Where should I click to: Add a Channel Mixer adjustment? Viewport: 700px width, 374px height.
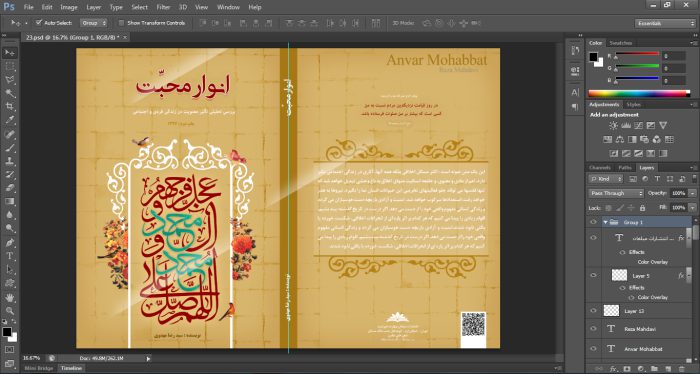pos(657,140)
